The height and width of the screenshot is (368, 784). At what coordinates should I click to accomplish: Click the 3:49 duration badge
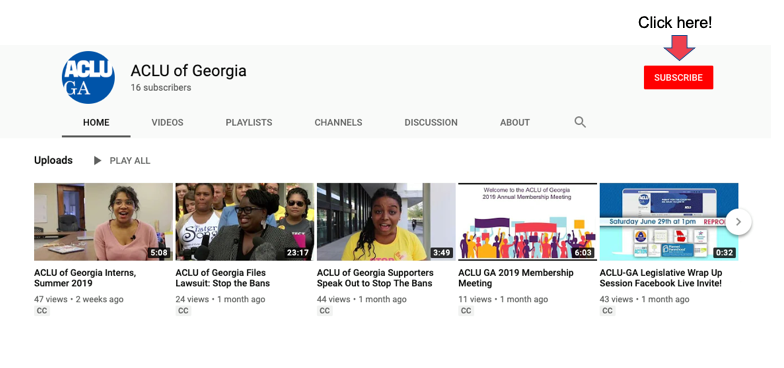[442, 252]
